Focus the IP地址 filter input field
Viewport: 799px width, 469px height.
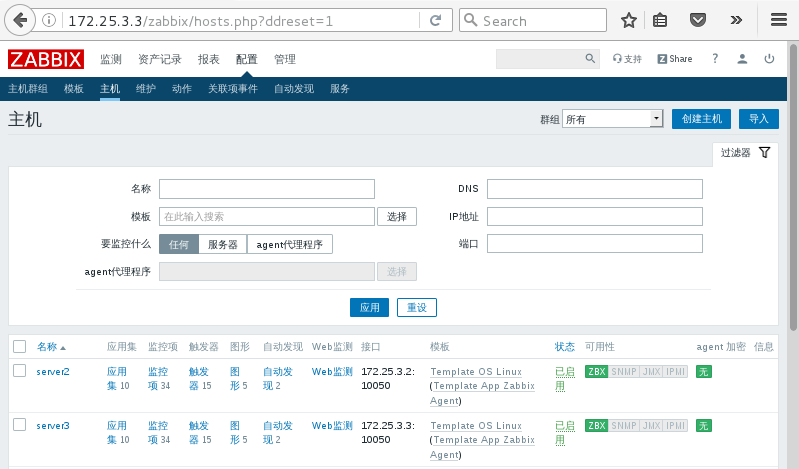click(595, 216)
